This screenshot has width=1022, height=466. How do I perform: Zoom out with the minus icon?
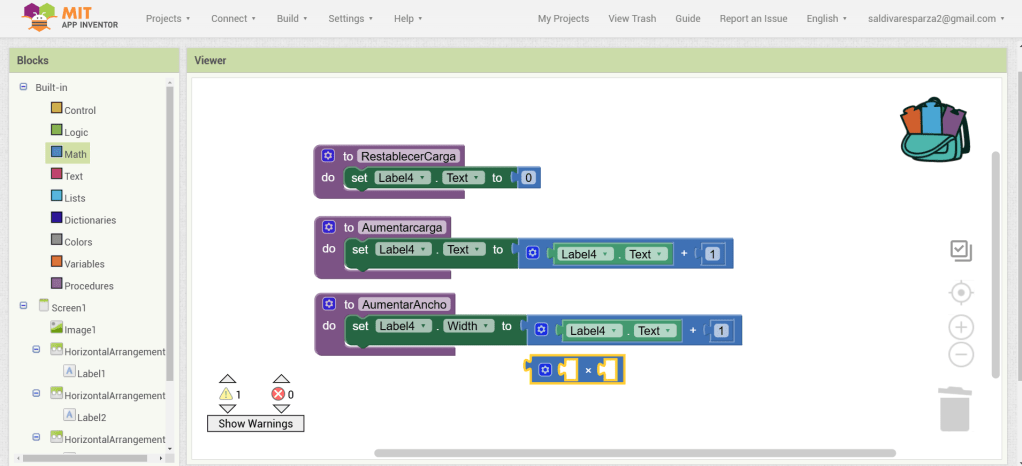pyautogui.click(x=960, y=354)
